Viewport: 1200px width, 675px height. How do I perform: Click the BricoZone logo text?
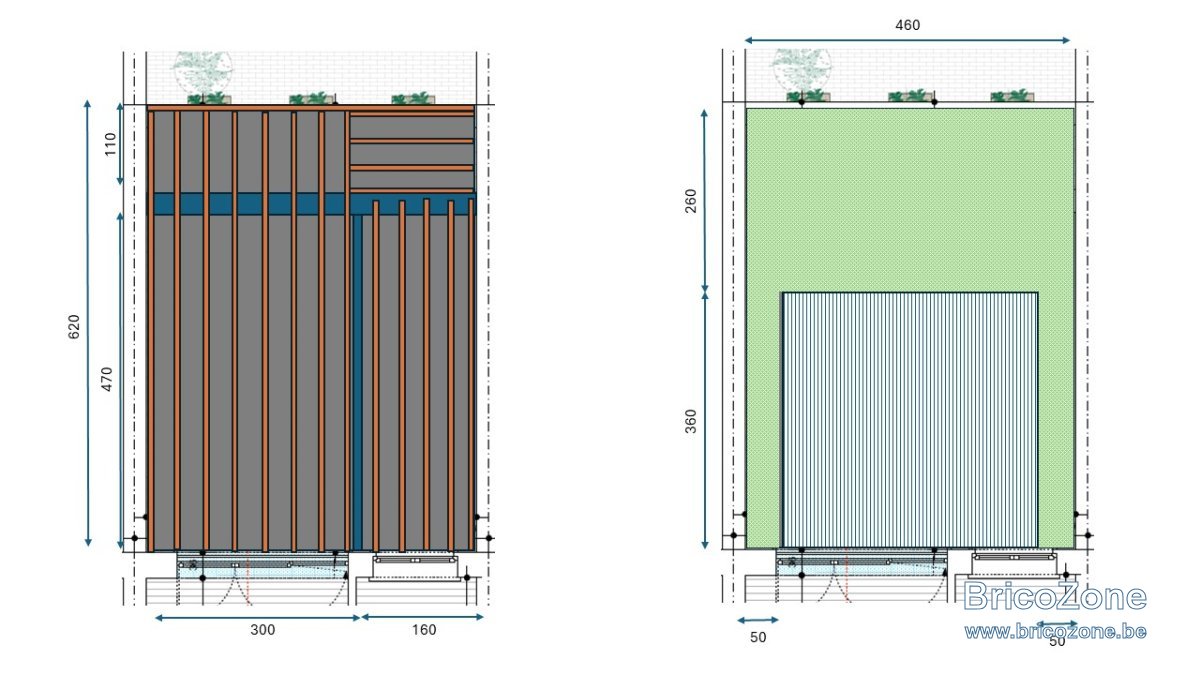coord(1055,598)
